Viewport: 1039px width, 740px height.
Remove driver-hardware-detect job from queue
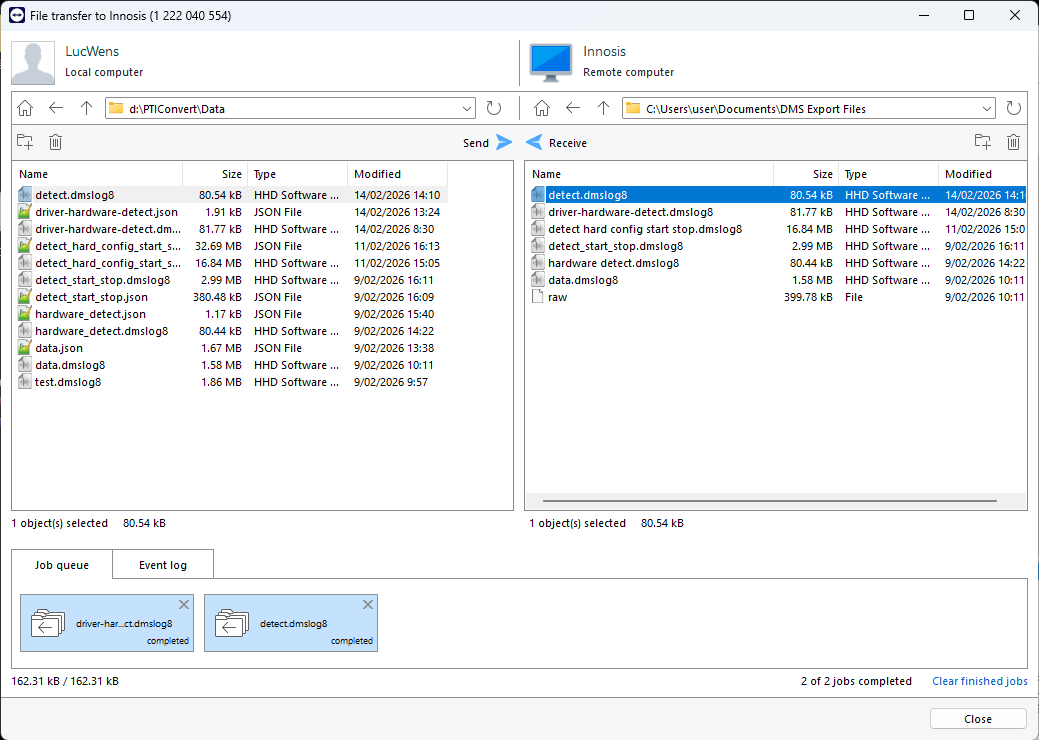[183, 605]
